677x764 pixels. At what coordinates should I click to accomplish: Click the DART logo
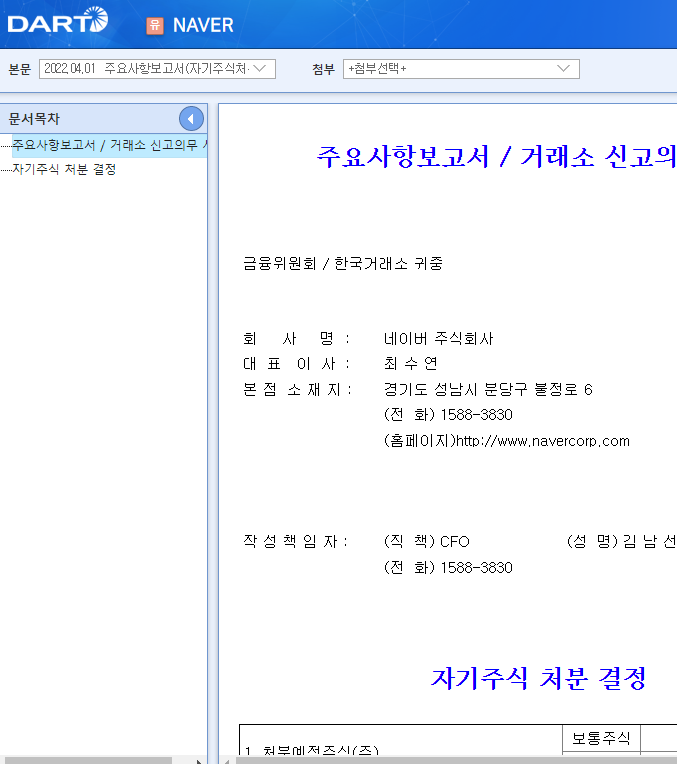(58, 20)
